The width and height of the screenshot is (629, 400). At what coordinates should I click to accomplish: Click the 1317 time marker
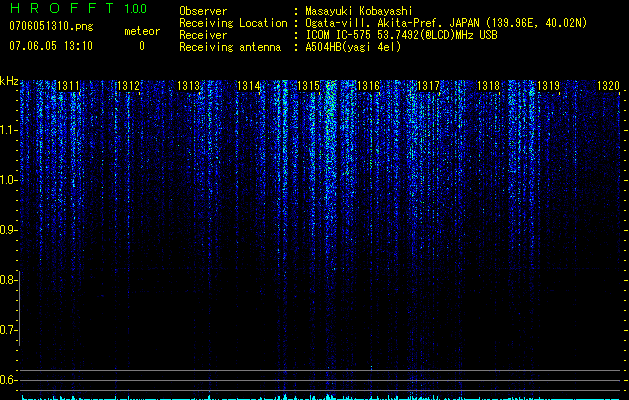click(428, 86)
